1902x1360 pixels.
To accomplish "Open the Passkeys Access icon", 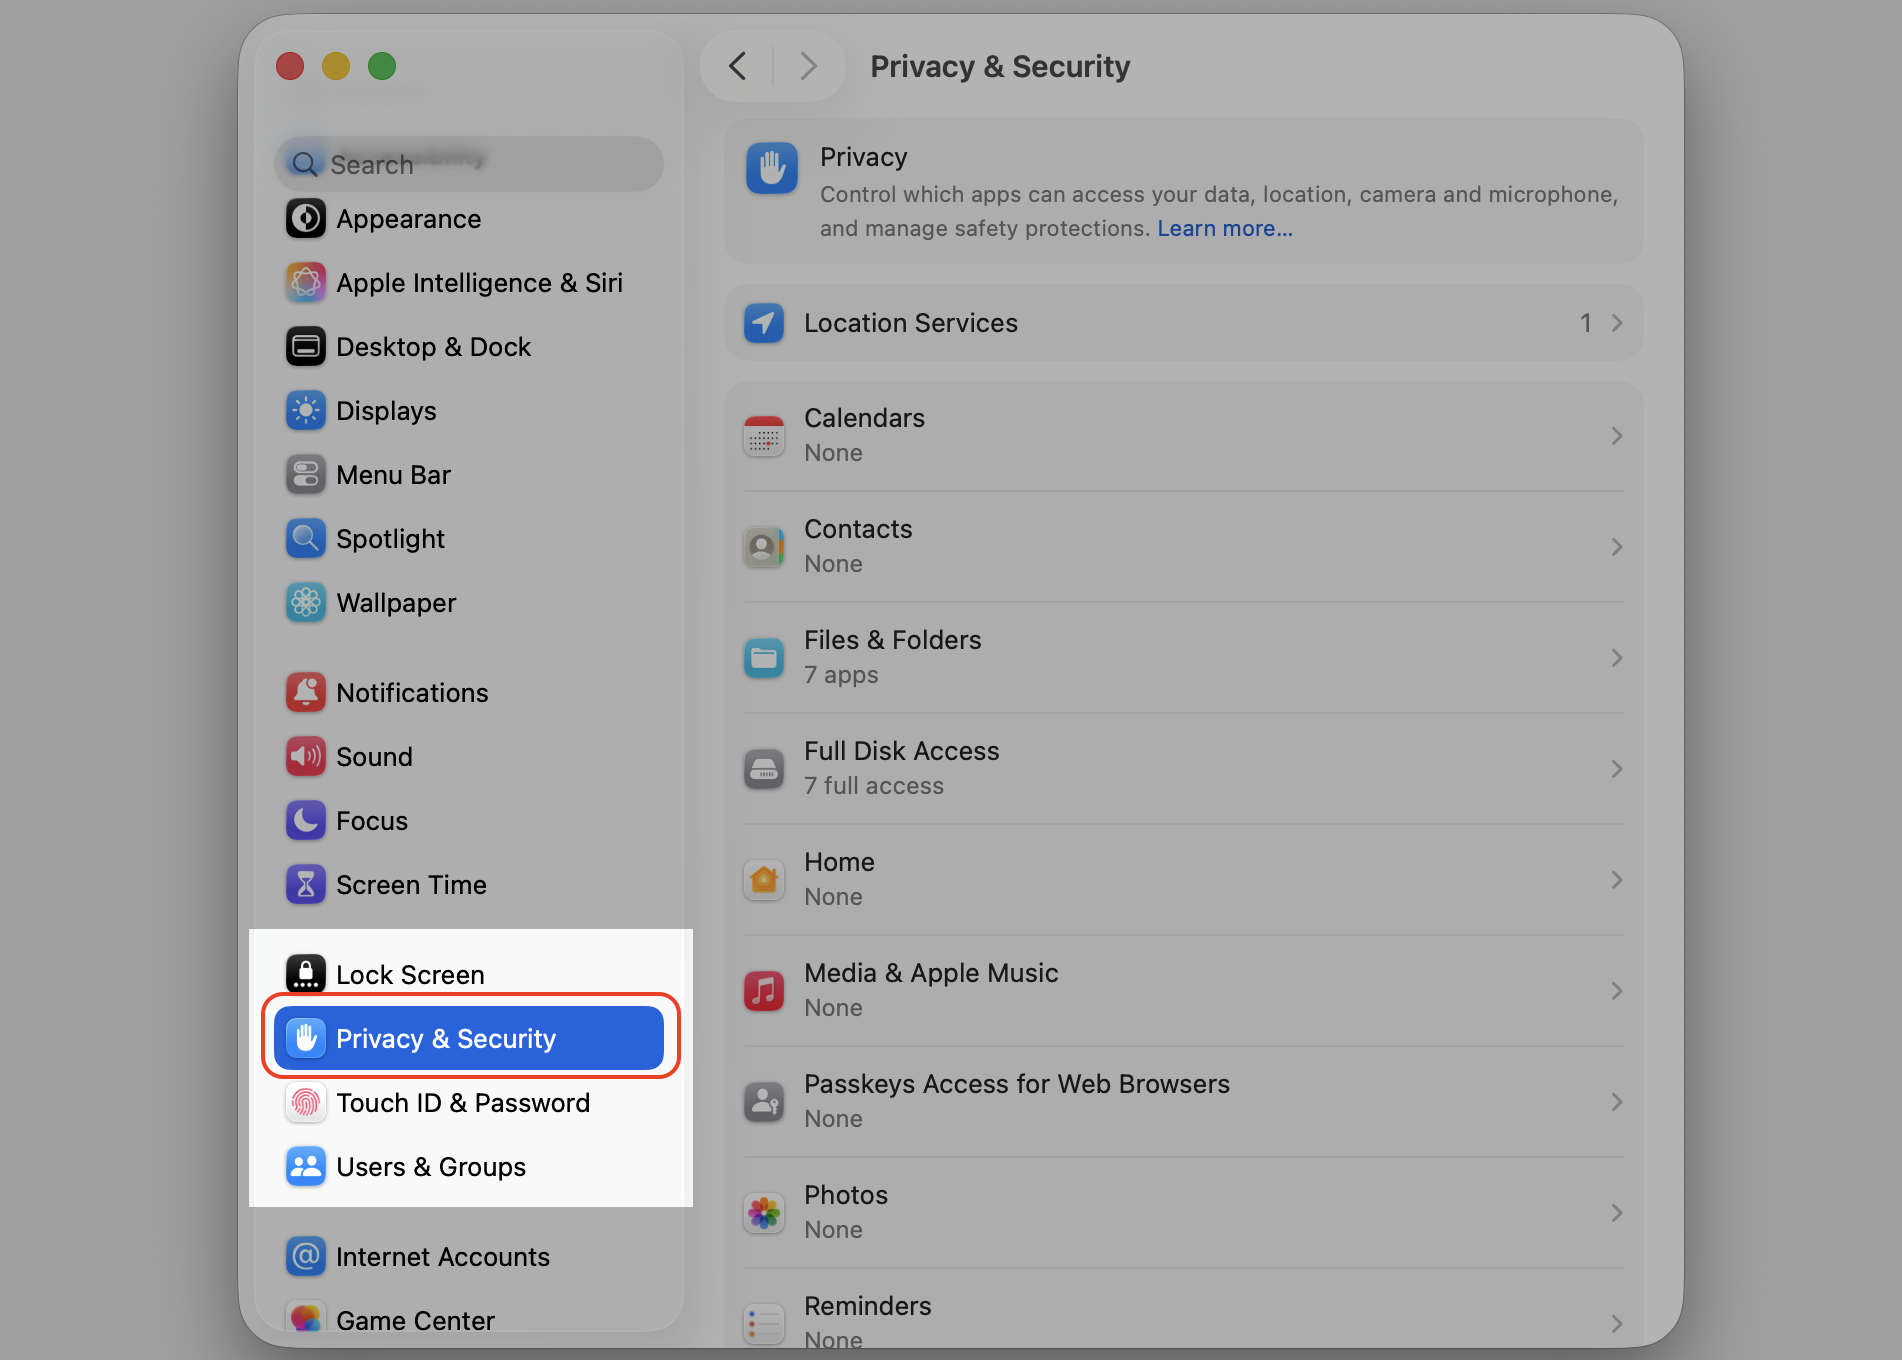I will [764, 1102].
